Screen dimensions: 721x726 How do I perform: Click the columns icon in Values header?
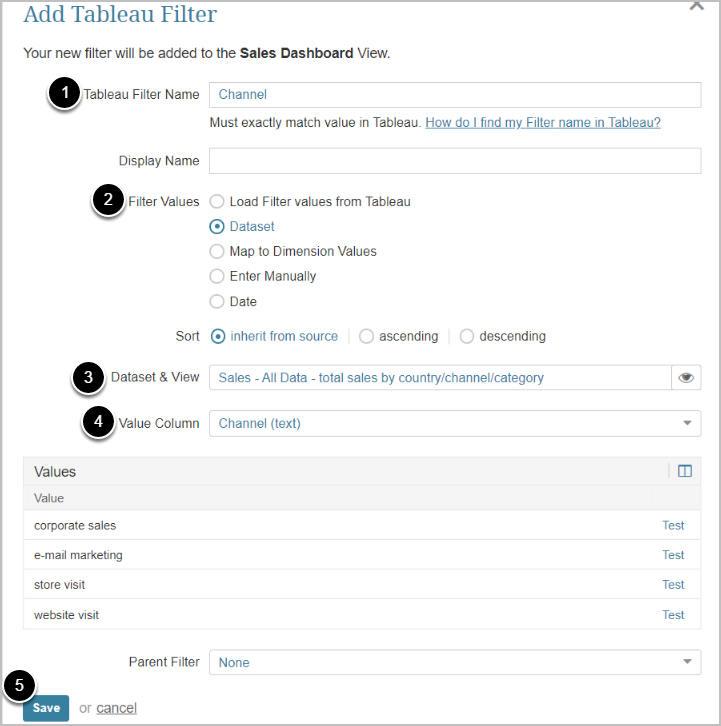[685, 471]
